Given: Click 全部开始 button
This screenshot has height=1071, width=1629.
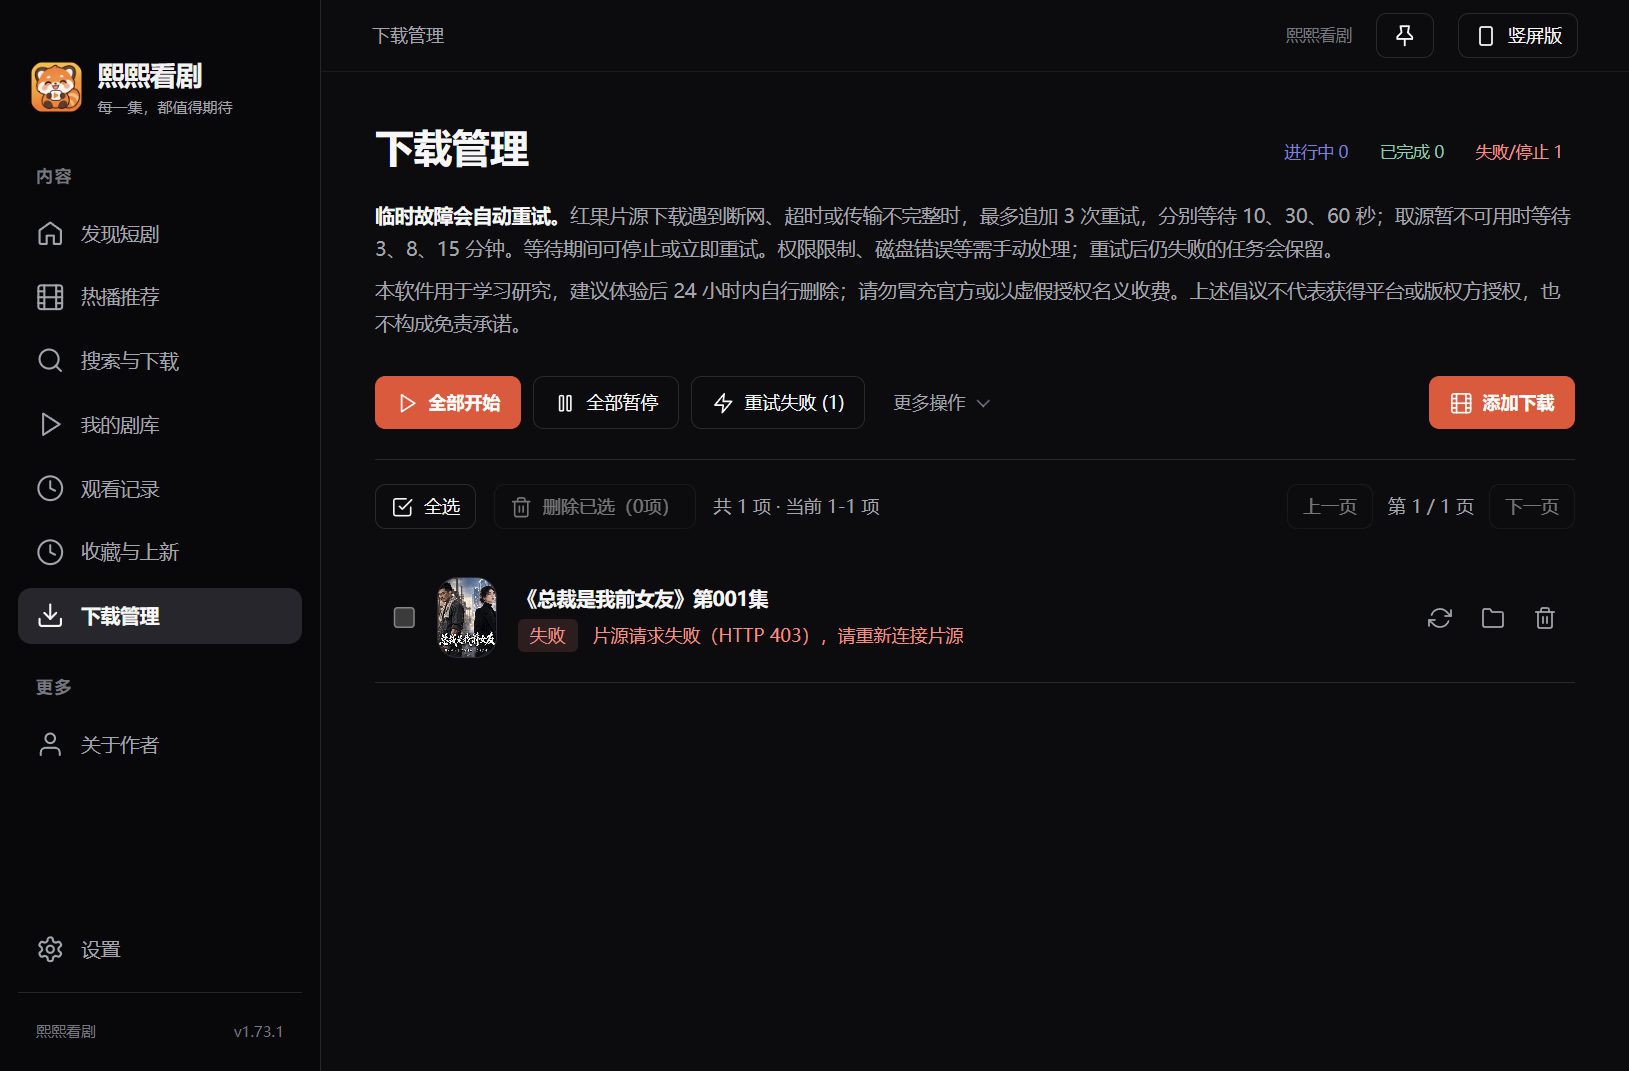Looking at the screenshot, I should click(x=448, y=403).
